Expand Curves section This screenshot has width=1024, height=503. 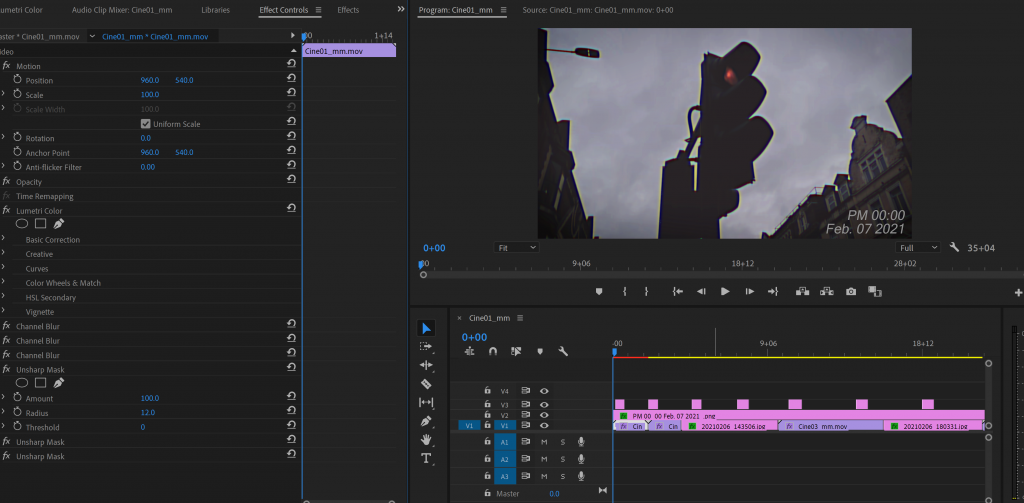3,268
